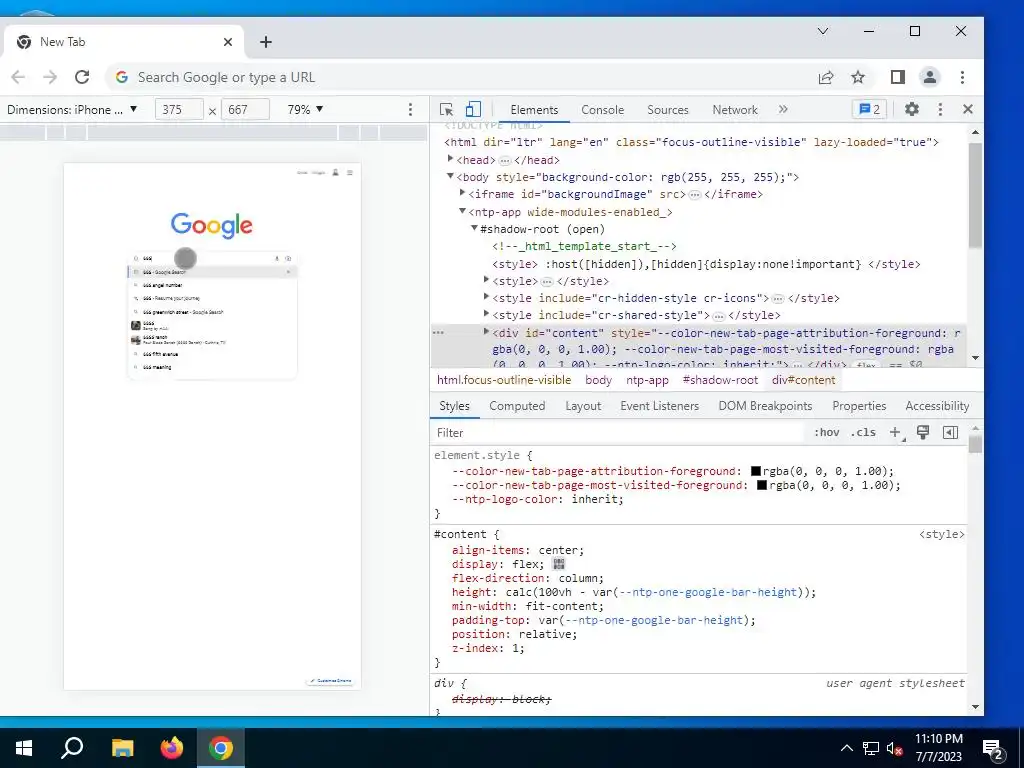
Task: Select the Elements tab
Action: coord(534,110)
